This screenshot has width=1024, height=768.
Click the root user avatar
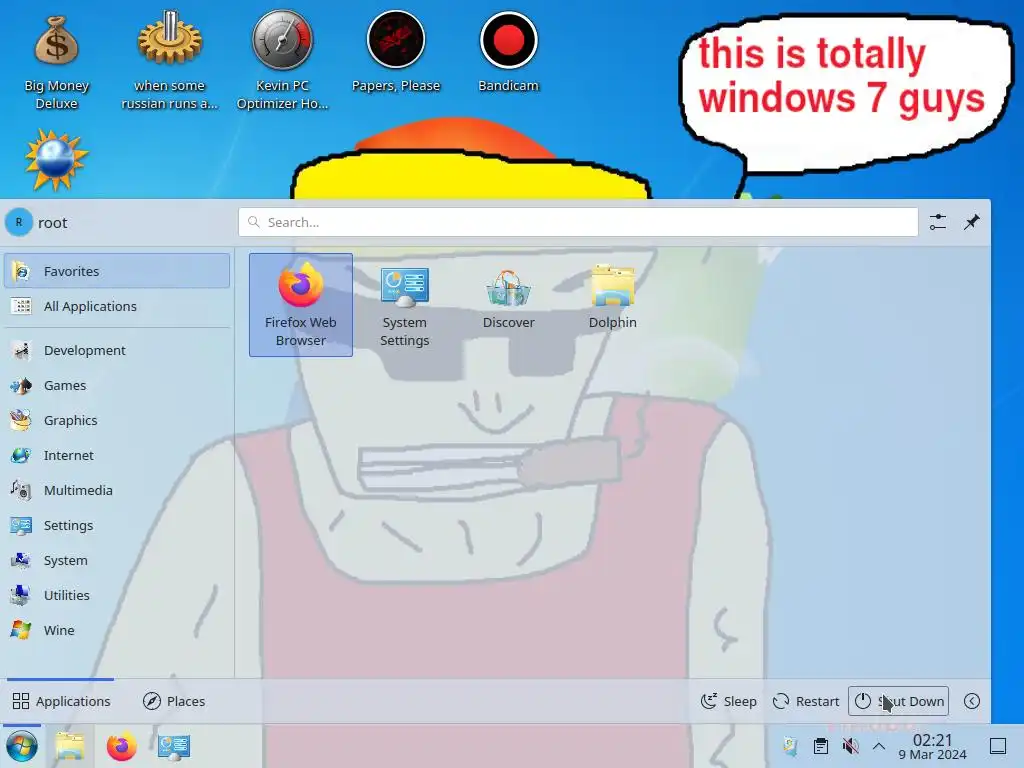(19, 222)
